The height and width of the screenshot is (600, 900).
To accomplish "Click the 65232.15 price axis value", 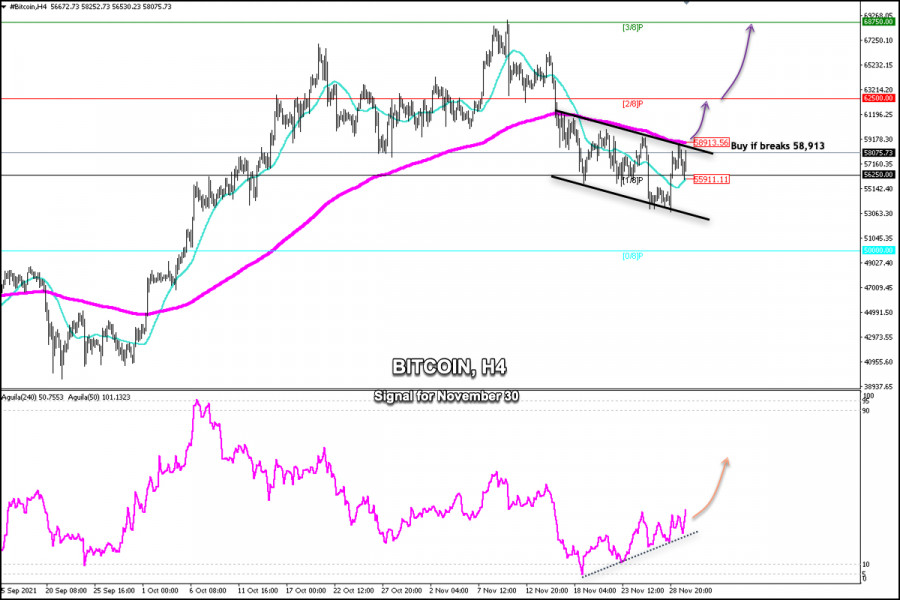I will point(878,65).
